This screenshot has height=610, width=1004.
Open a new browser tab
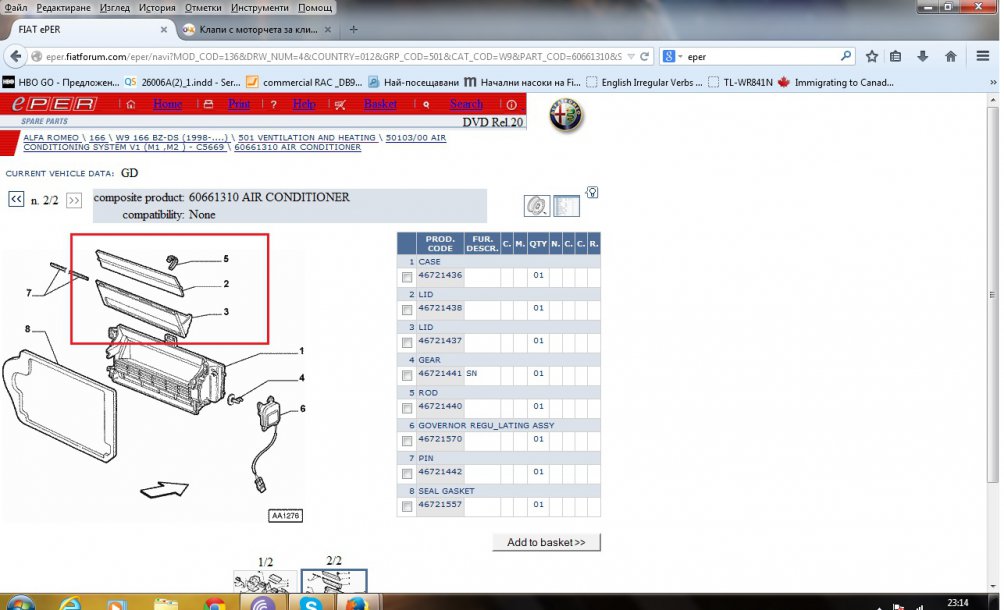point(353,29)
